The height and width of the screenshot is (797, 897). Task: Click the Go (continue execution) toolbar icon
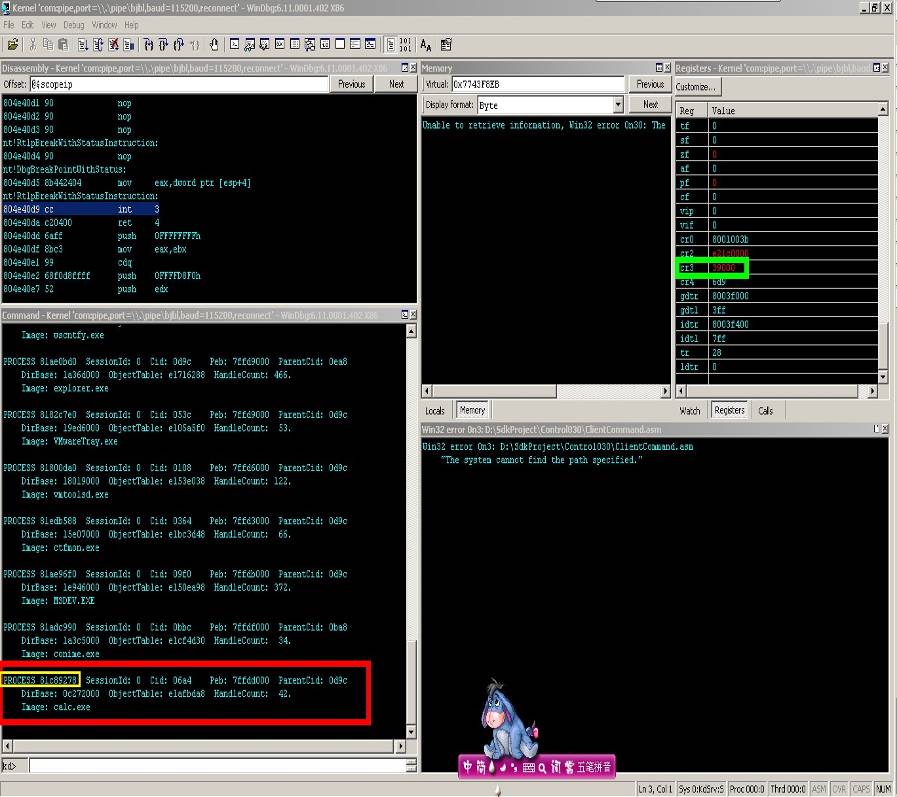[82, 45]
